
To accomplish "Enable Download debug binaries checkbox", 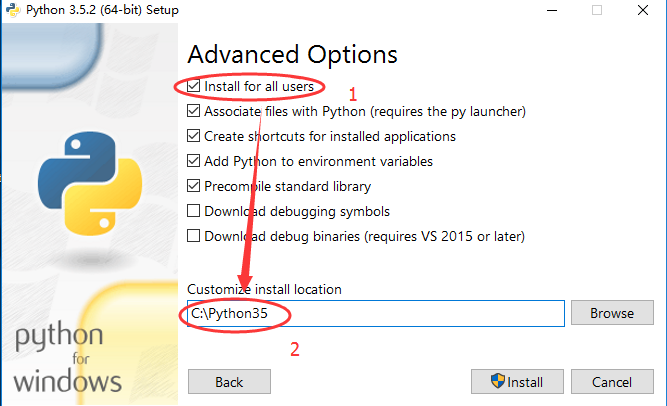I will 194,236.
